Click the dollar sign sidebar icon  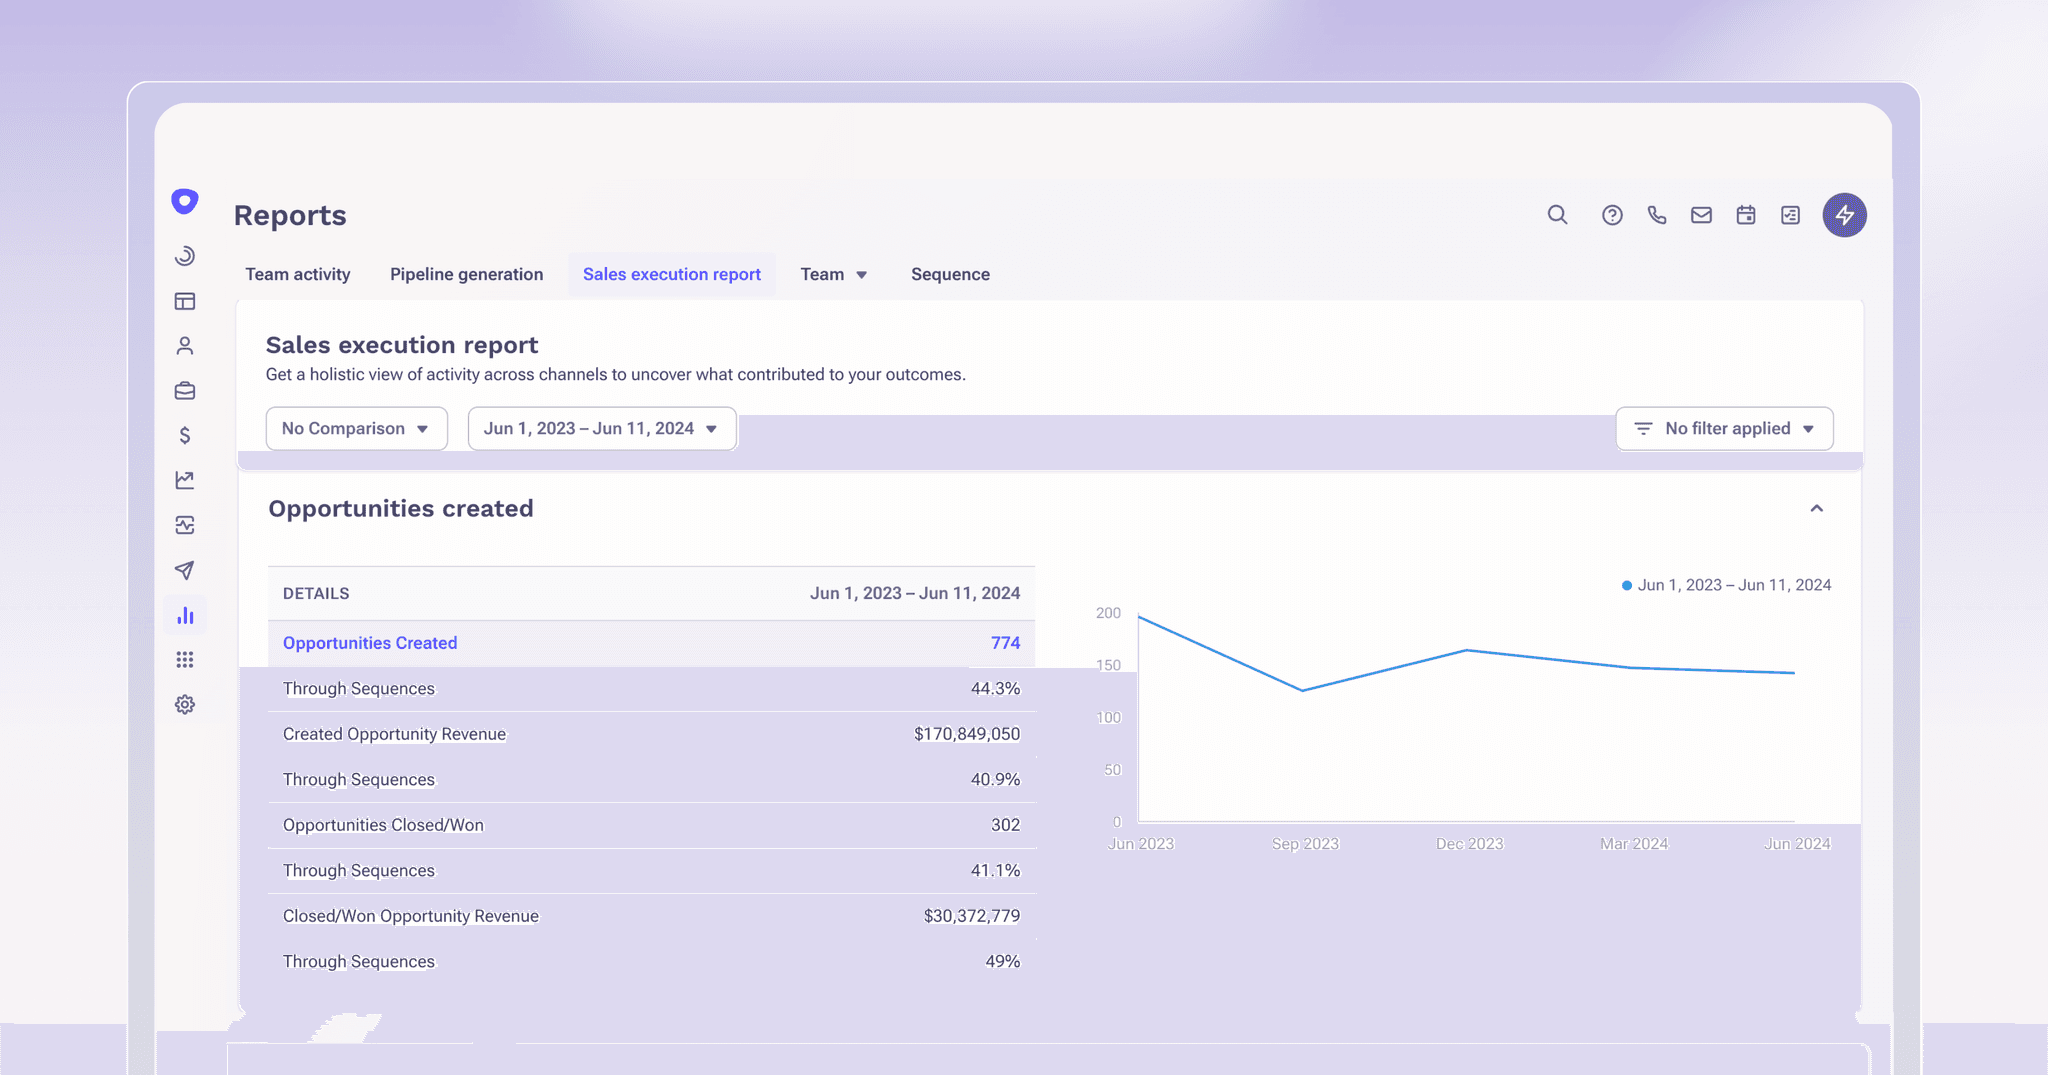[185, 435]
